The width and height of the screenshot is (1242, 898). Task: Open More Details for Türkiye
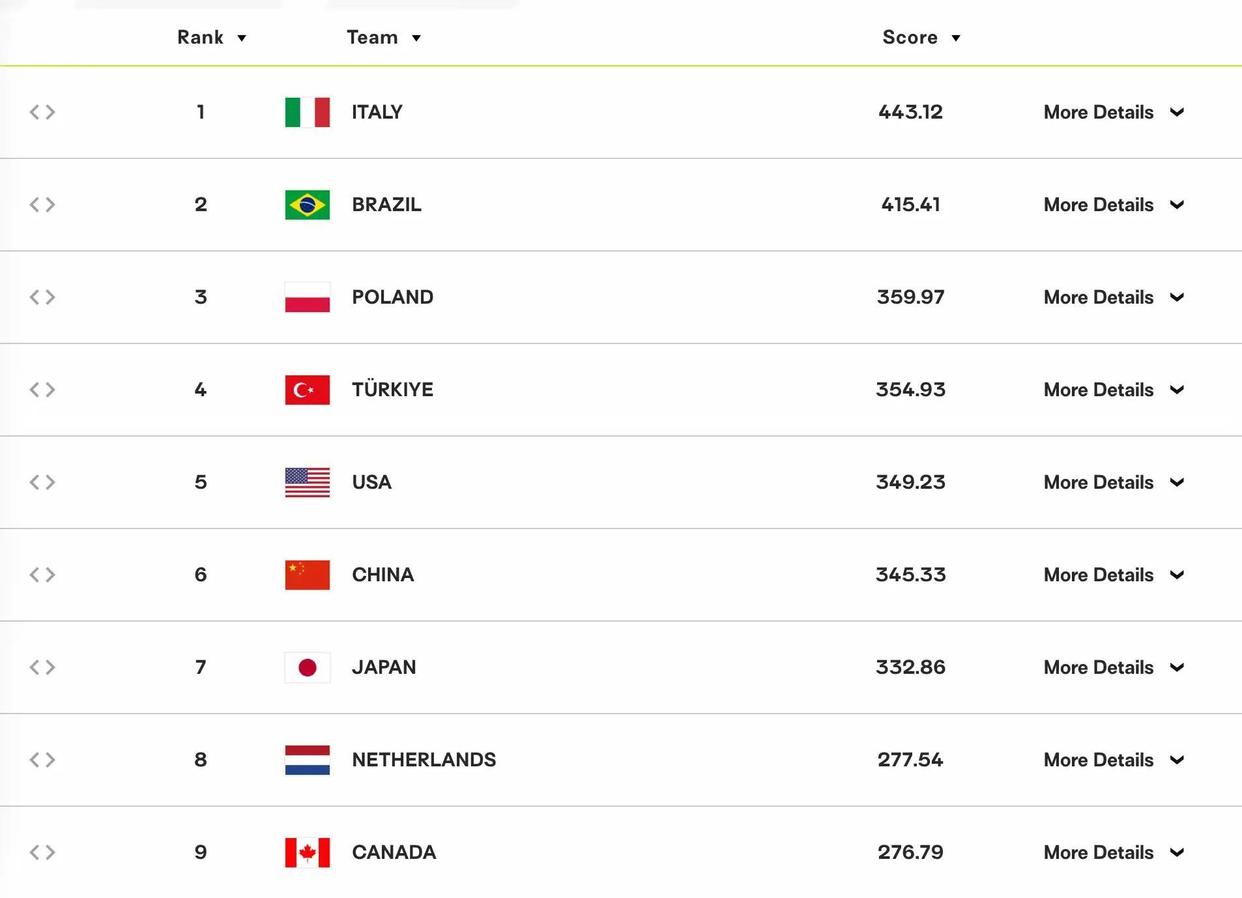click(x=1114, y=390)
